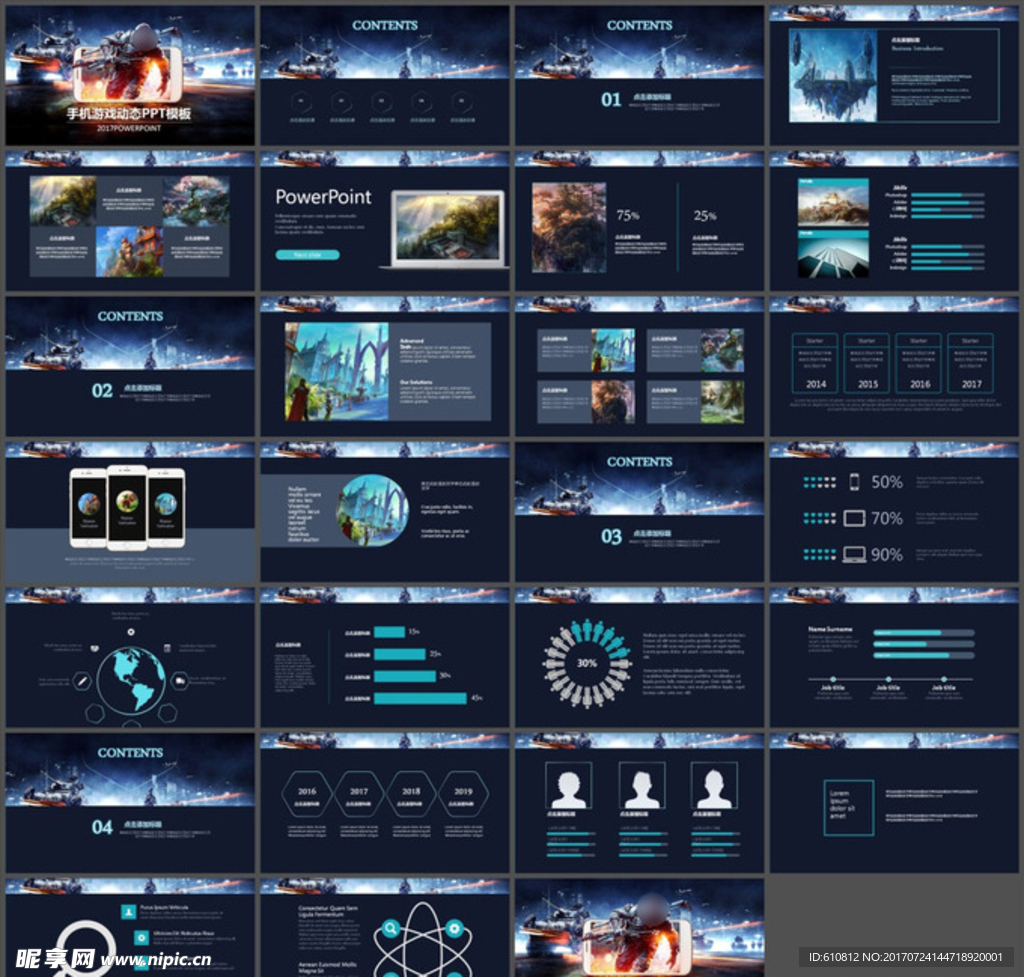Image resolution: width=1024 pixels, height=977 pixels.
Task: Click the 2016 hexagon
Action: coord(307,794)
